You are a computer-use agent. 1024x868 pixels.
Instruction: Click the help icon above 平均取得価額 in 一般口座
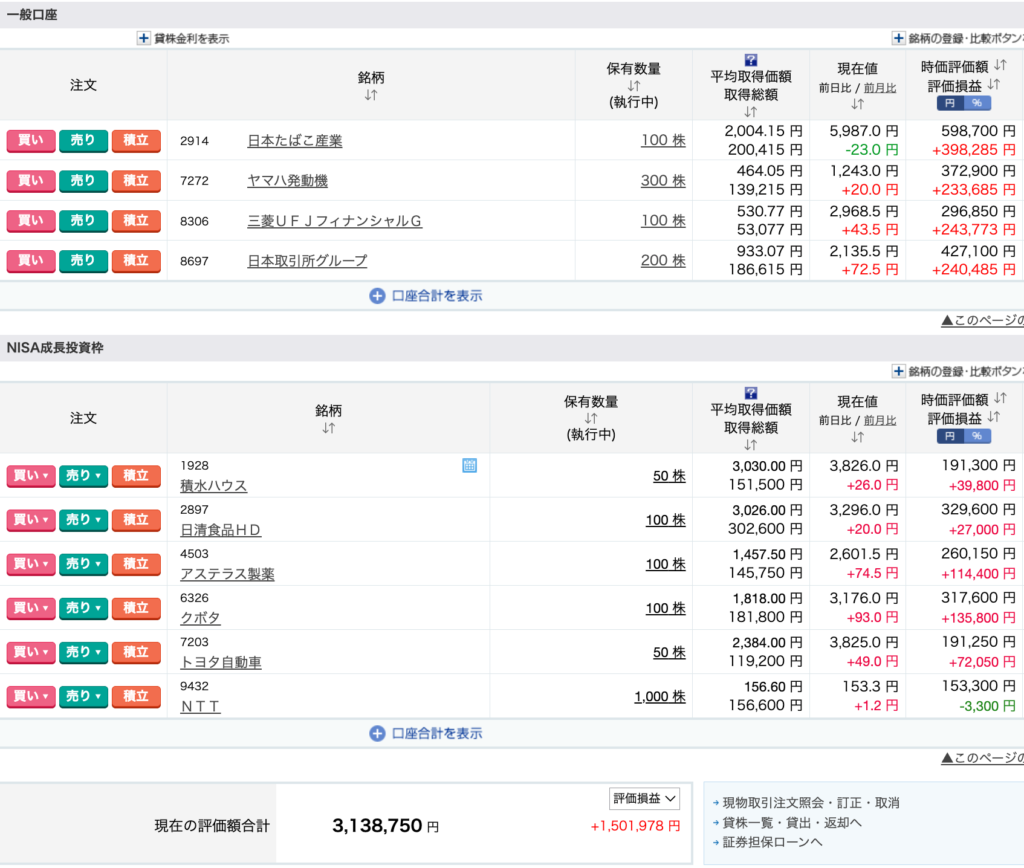[751, 60]
